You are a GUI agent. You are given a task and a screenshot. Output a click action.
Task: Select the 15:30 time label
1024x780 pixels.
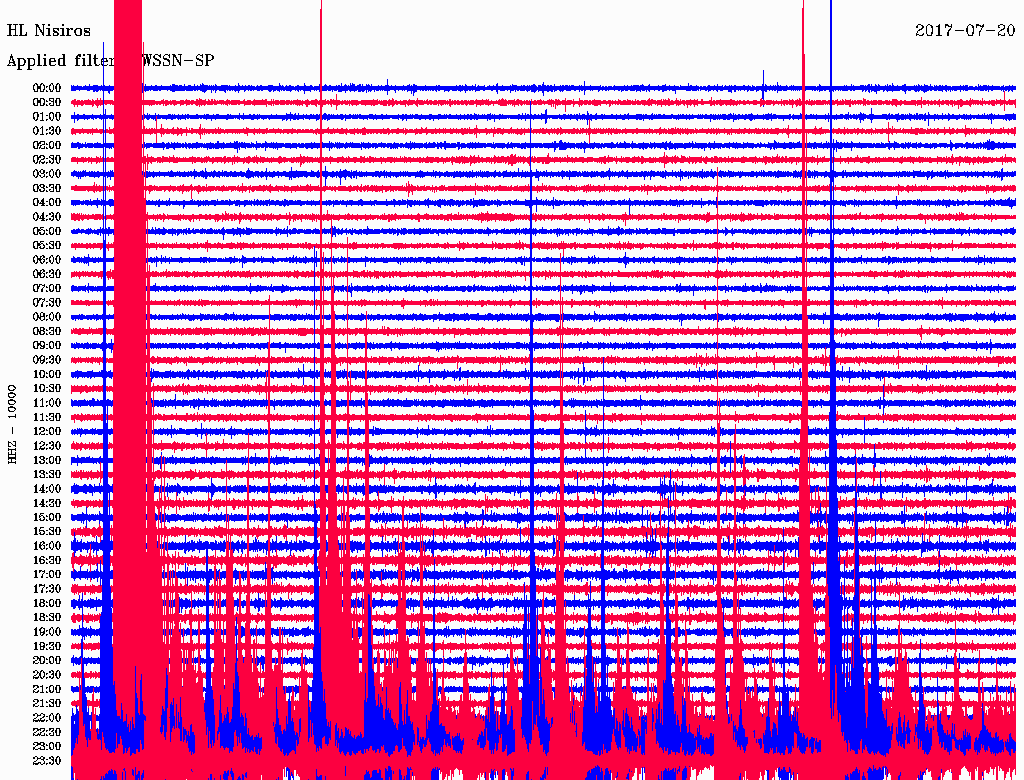47,531
